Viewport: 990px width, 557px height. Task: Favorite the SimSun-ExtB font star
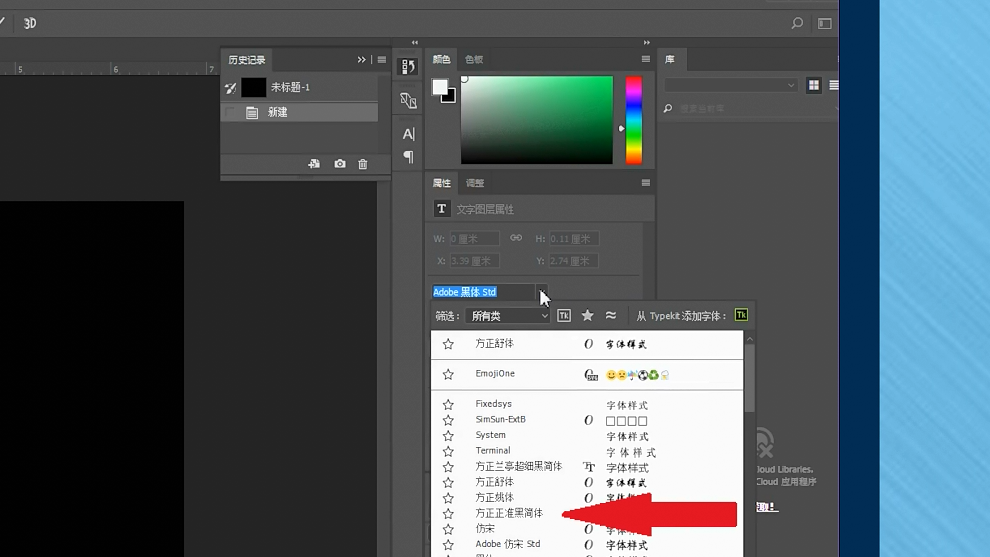448,420
